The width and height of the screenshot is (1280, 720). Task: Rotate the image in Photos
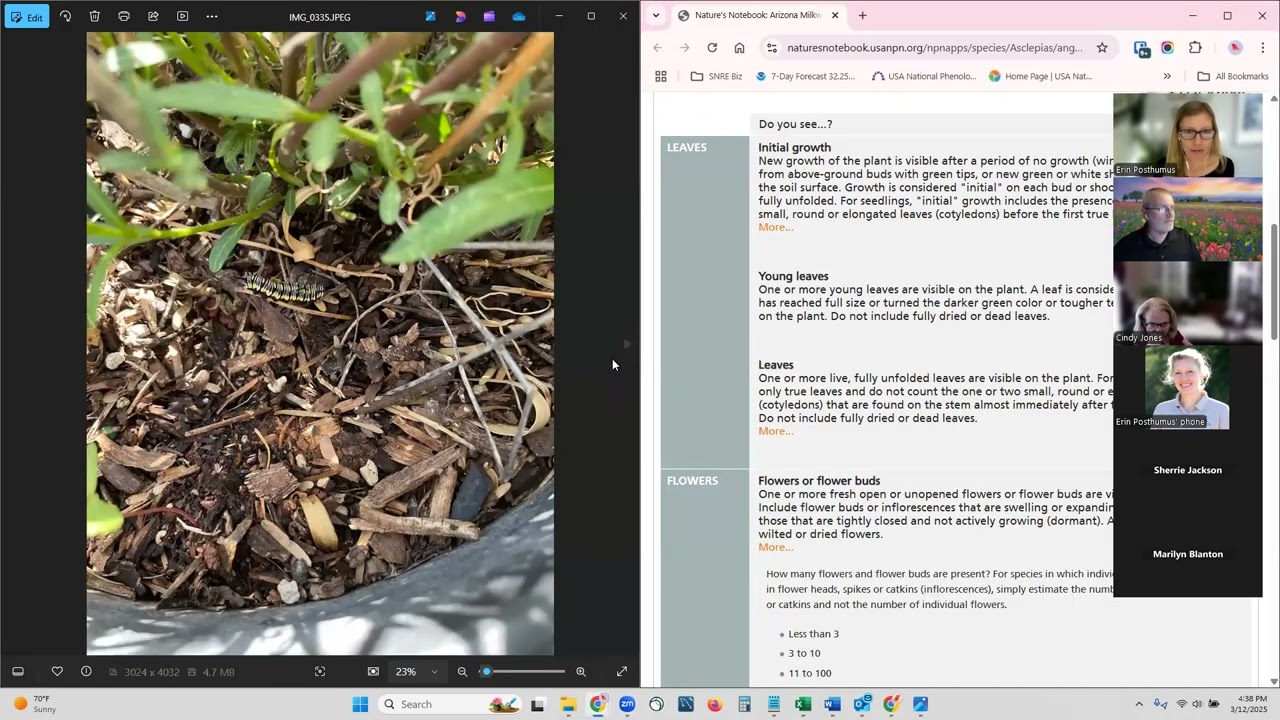tap(65, 17)
